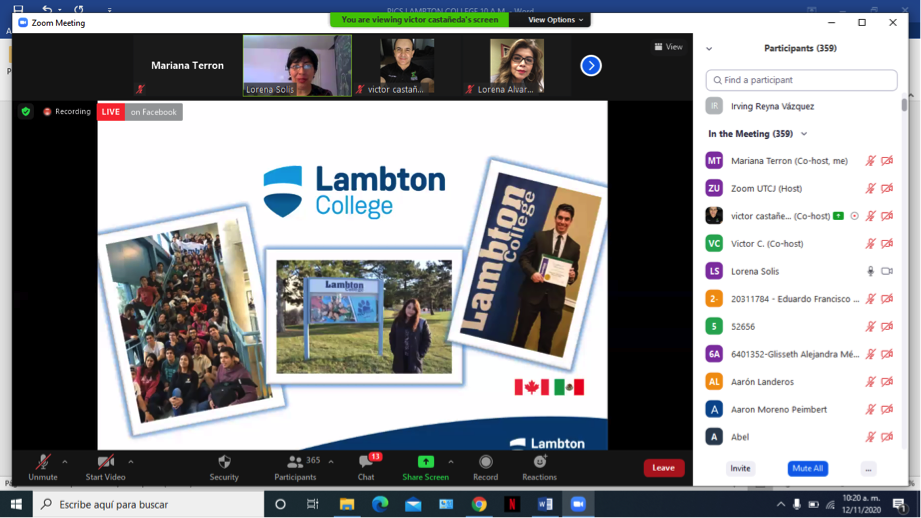Open Google Chrome from the taskbar
This screenshot has height=518, width=921.
coord(479,504)
